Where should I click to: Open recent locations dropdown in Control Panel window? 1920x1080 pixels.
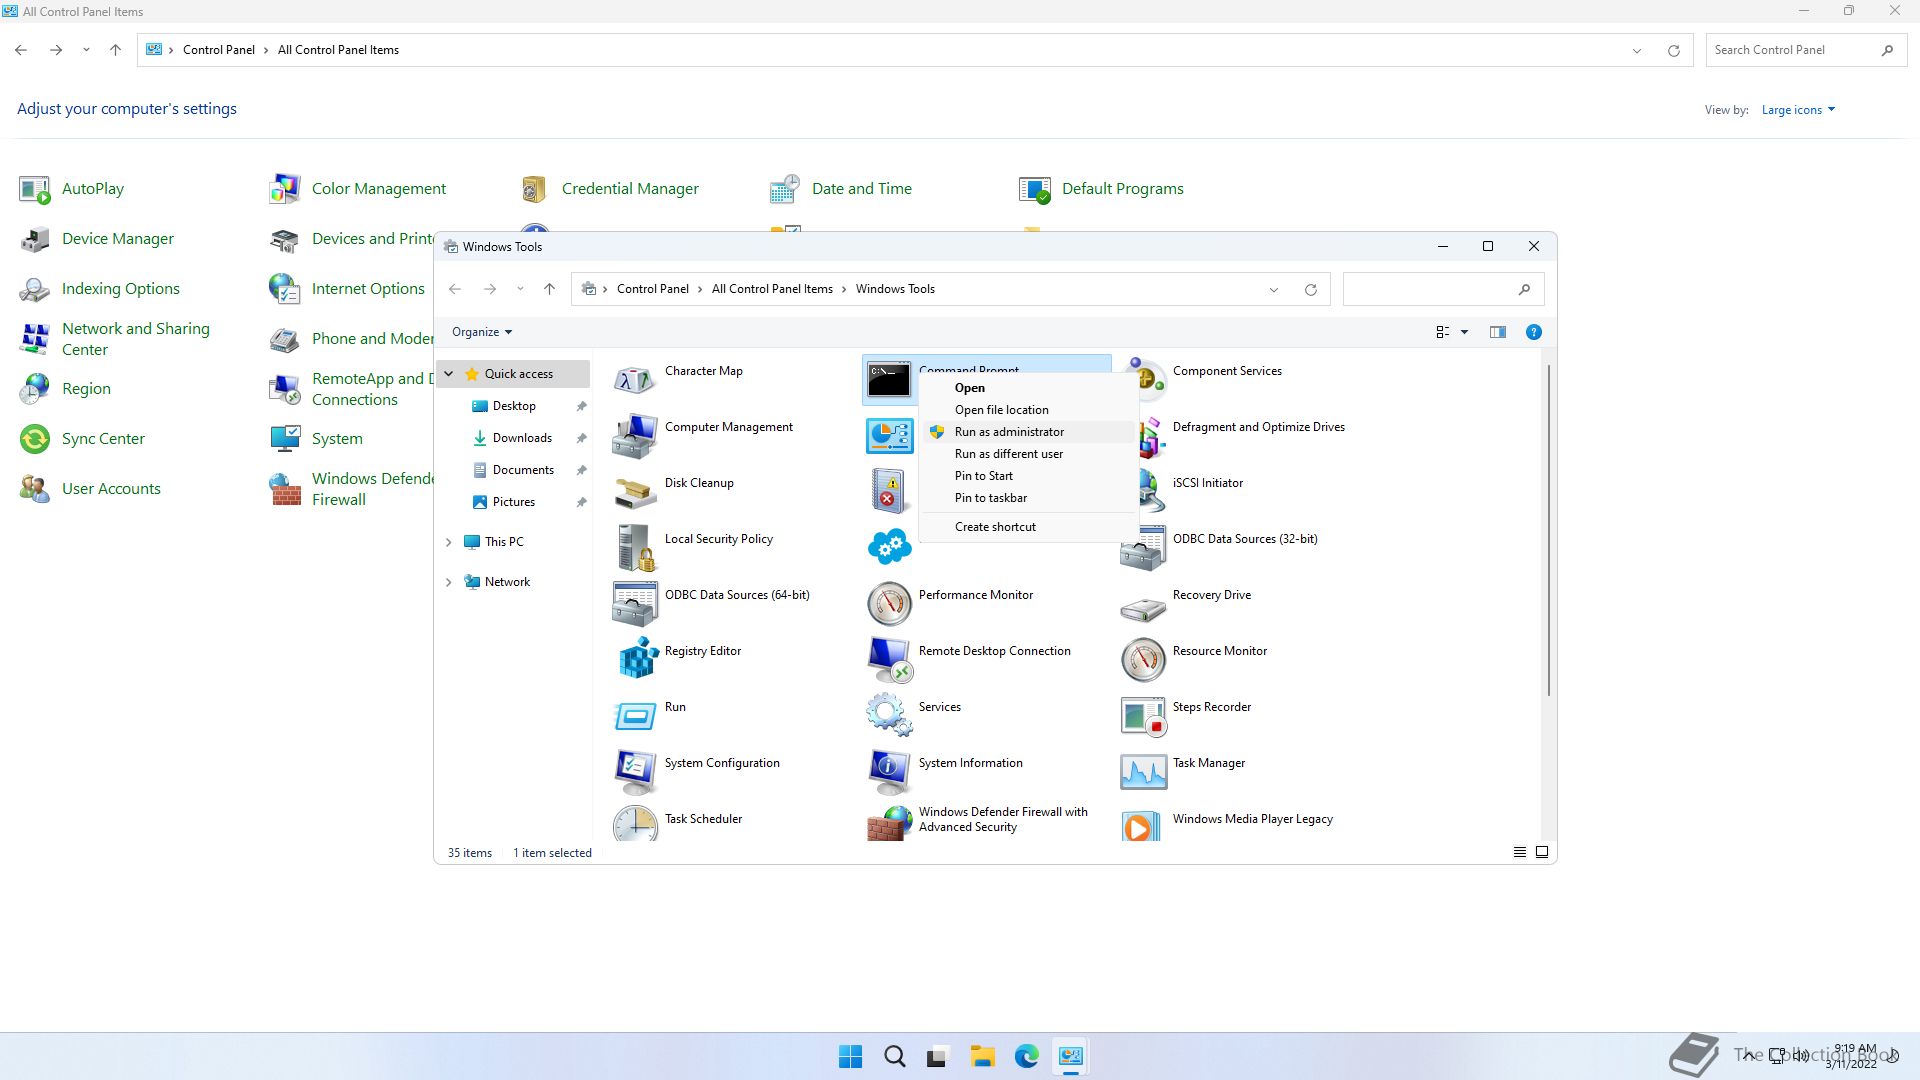pos(86,50)
